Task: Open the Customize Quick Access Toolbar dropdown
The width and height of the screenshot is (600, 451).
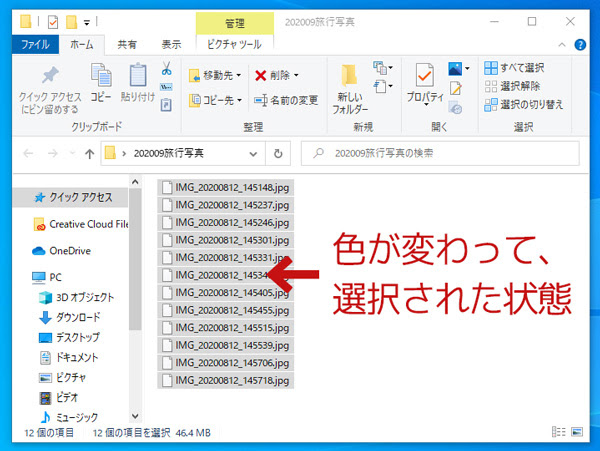Action: point(87,23)
